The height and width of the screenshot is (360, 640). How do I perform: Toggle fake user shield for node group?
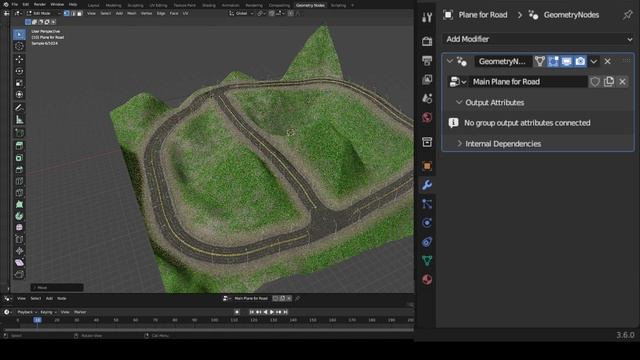click(595, 82)
